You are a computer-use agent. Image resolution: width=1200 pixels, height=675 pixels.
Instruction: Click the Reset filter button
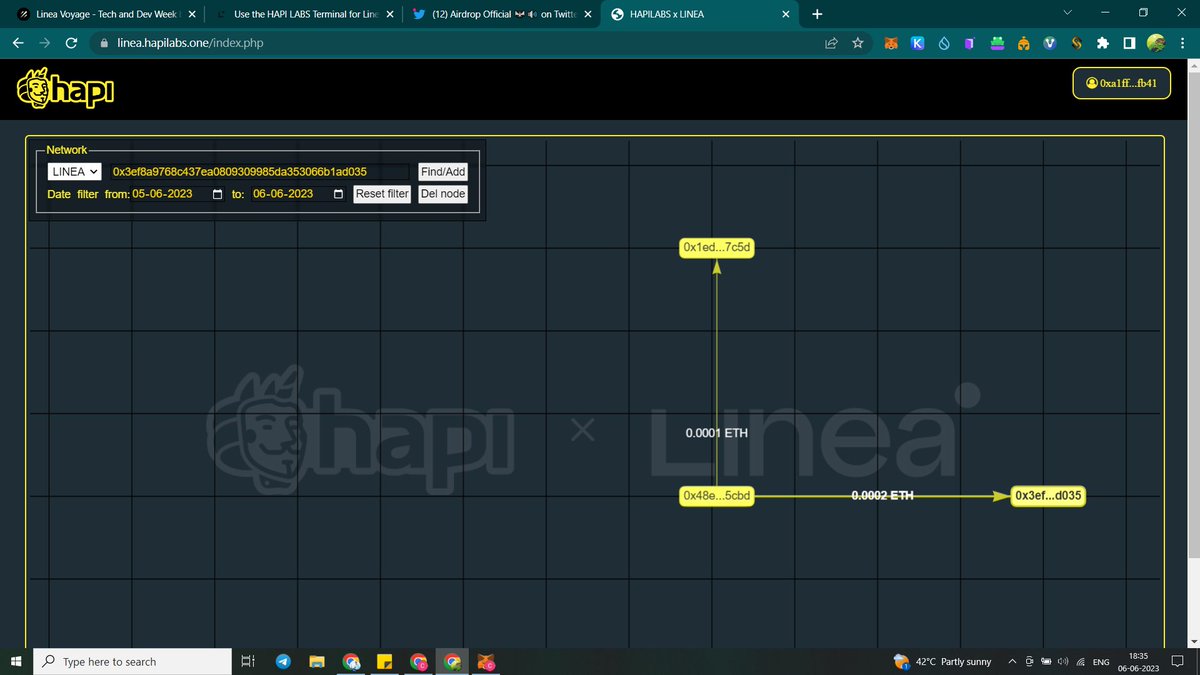[383, 194]
